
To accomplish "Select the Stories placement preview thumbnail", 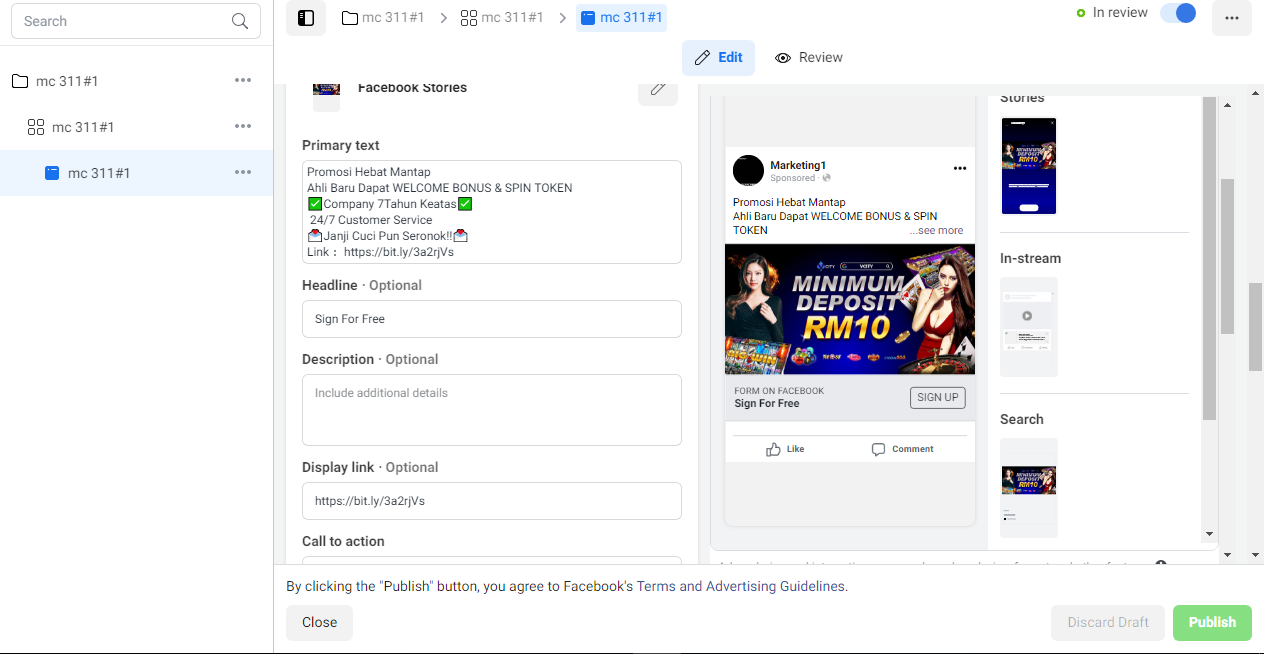I will (1029, 166).
